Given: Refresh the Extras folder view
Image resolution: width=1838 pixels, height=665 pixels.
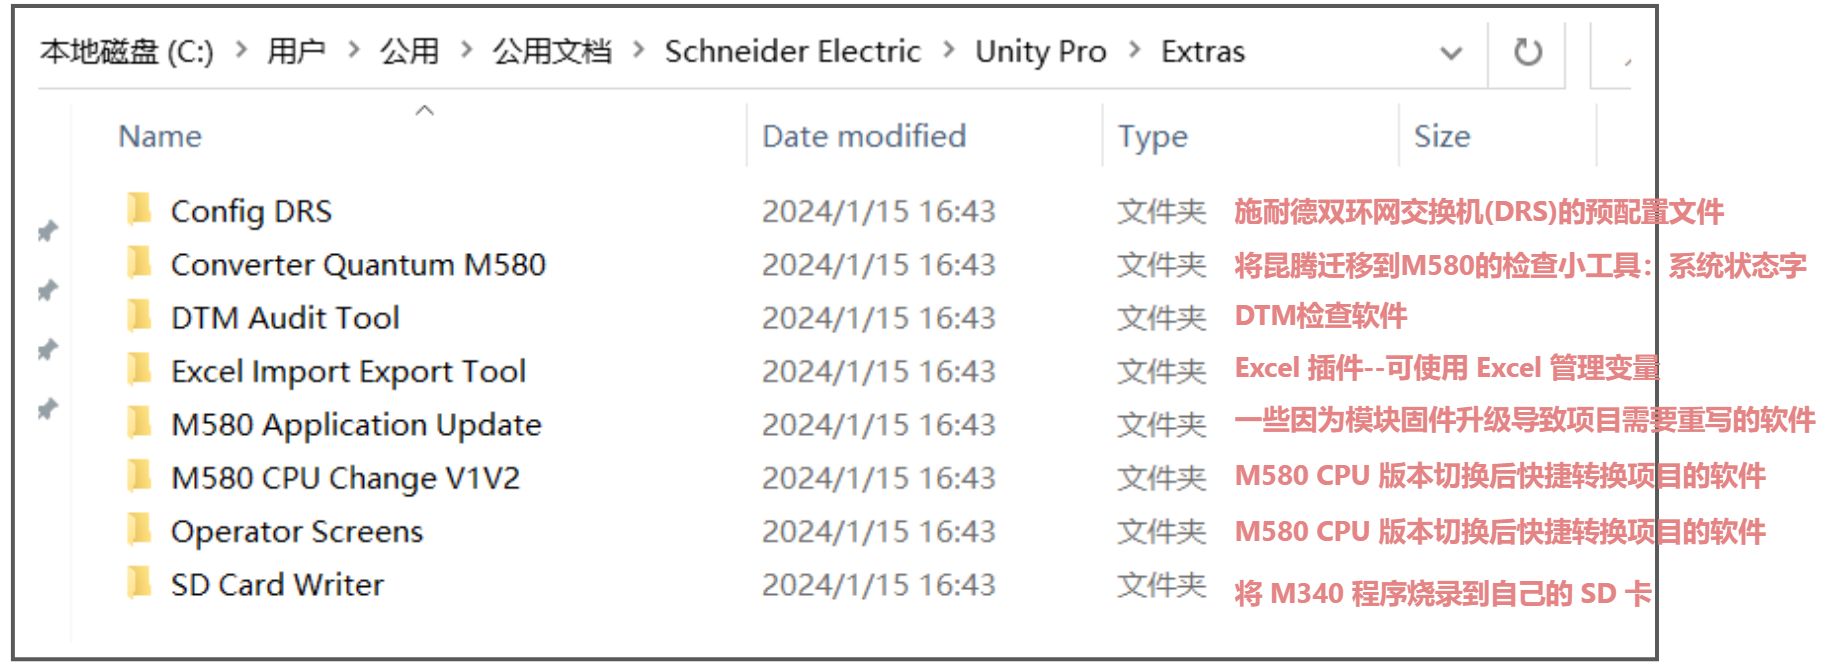Looking at the screenshot, I should coord(1527,52).
